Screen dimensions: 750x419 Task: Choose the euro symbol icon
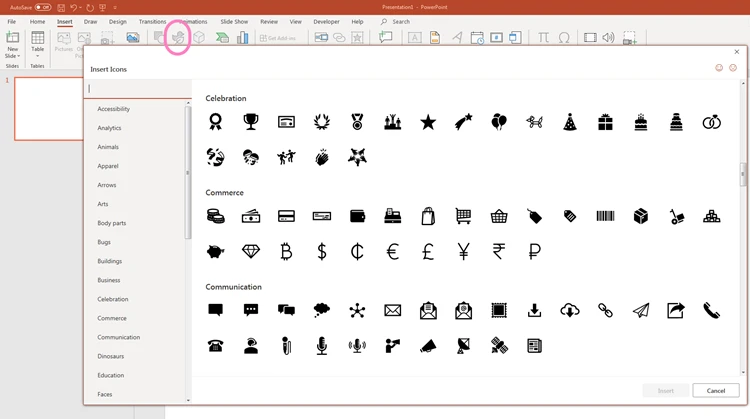(x=393, y=252)
